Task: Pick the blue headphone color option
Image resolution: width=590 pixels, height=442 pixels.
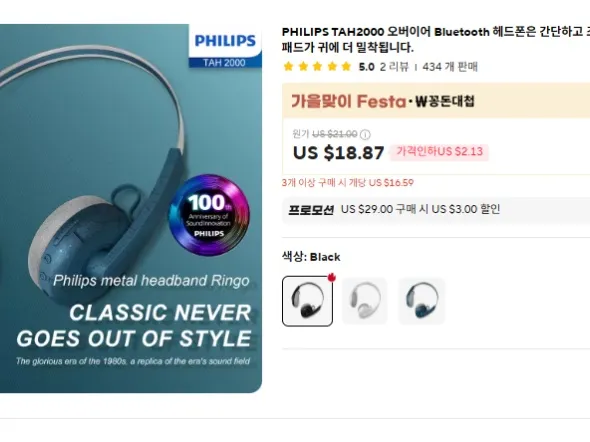Action: 422,301
